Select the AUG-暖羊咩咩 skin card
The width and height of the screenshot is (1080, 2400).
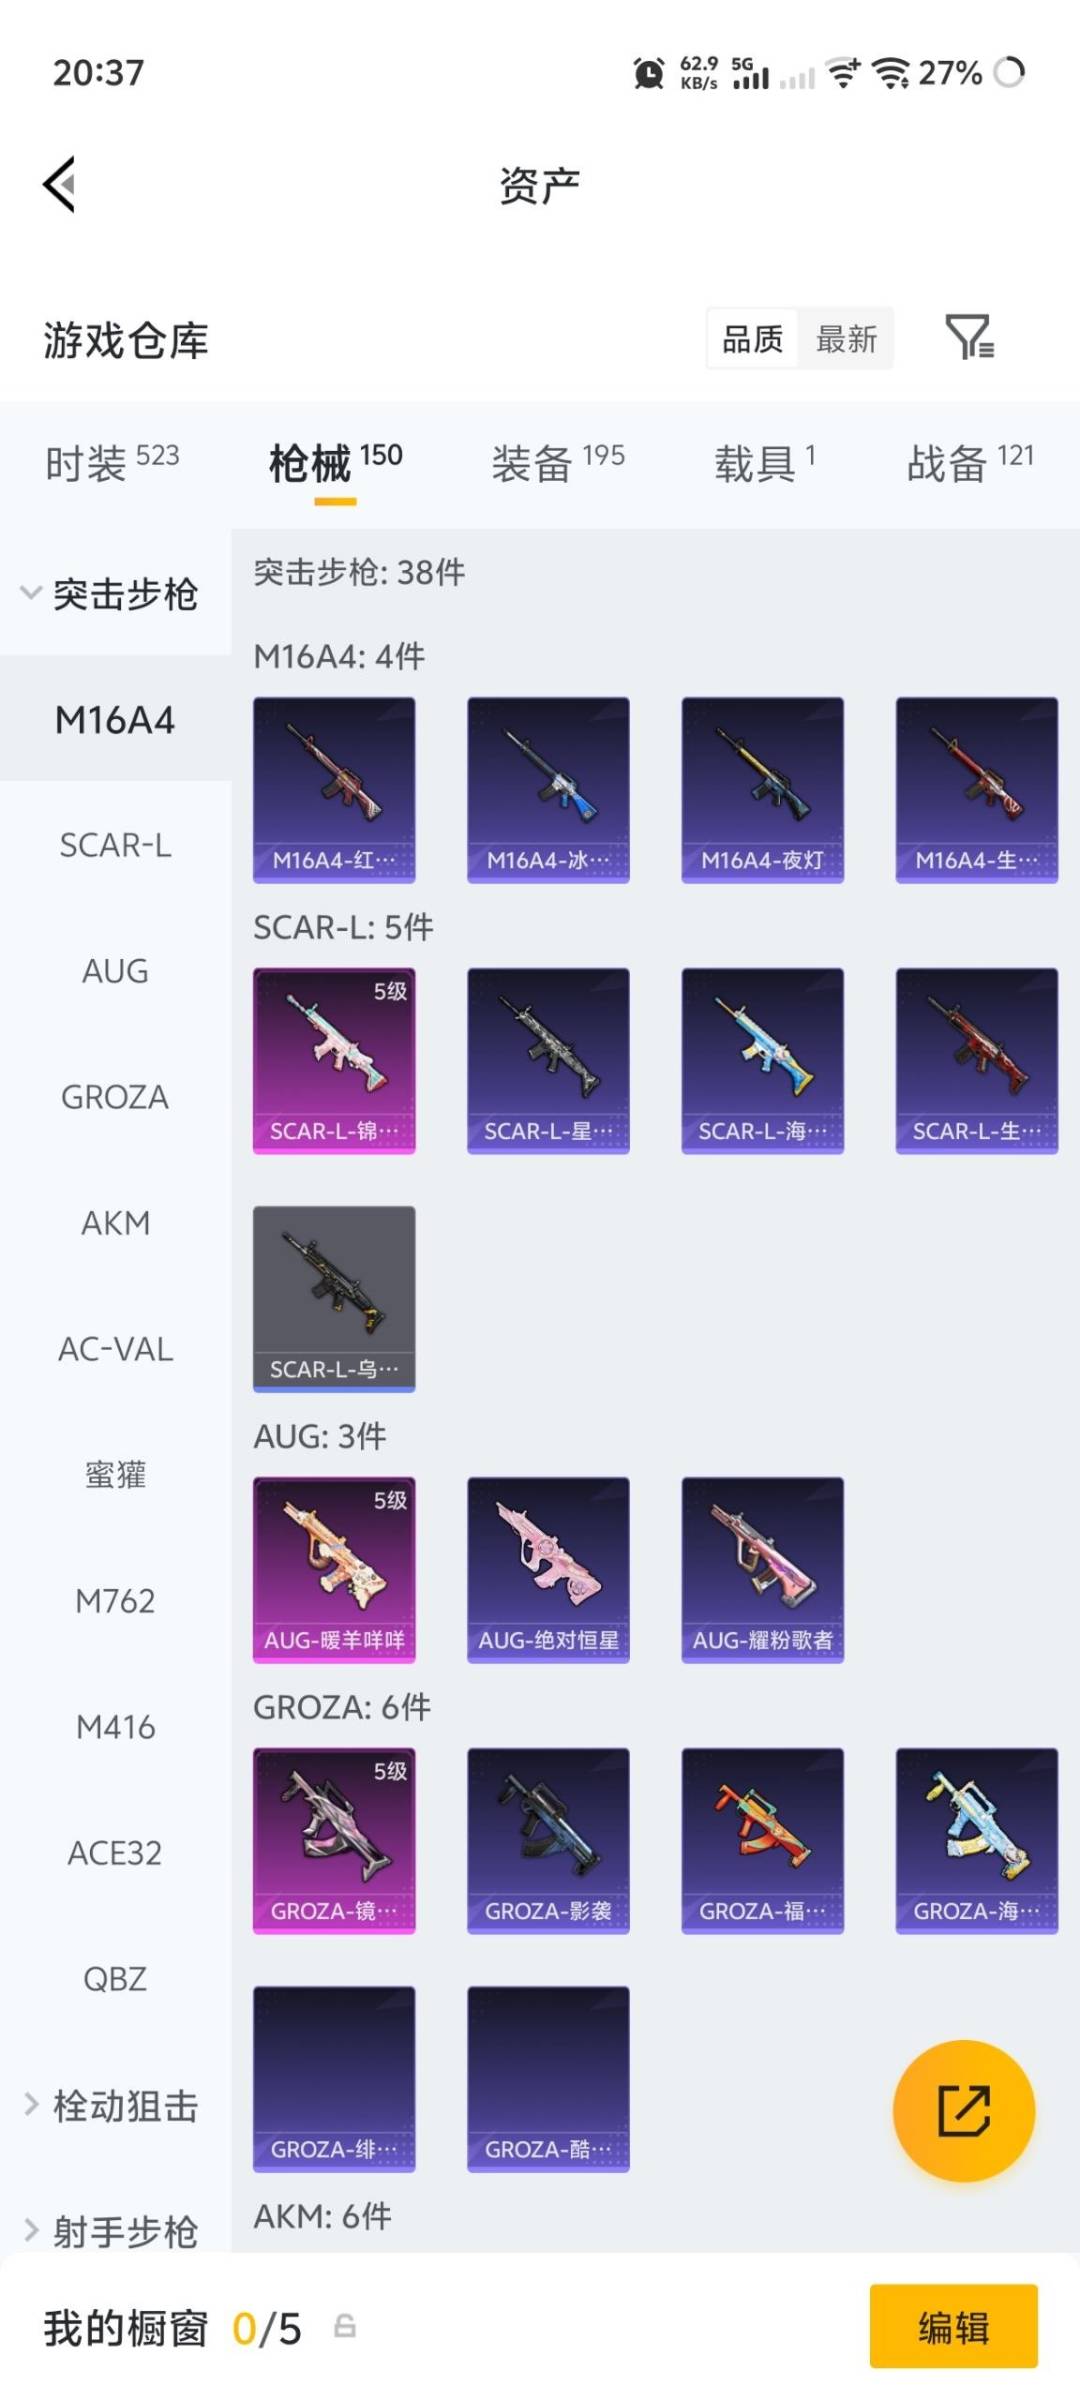point(334,1570)
